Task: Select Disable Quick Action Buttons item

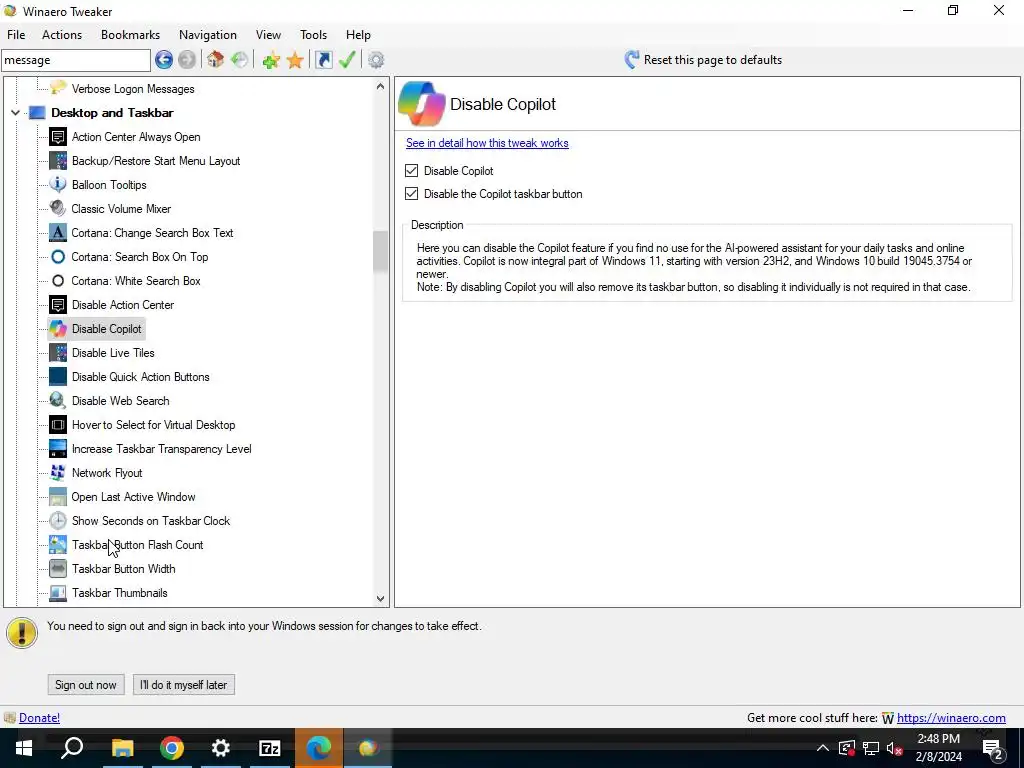Action: tap(140, 377)
